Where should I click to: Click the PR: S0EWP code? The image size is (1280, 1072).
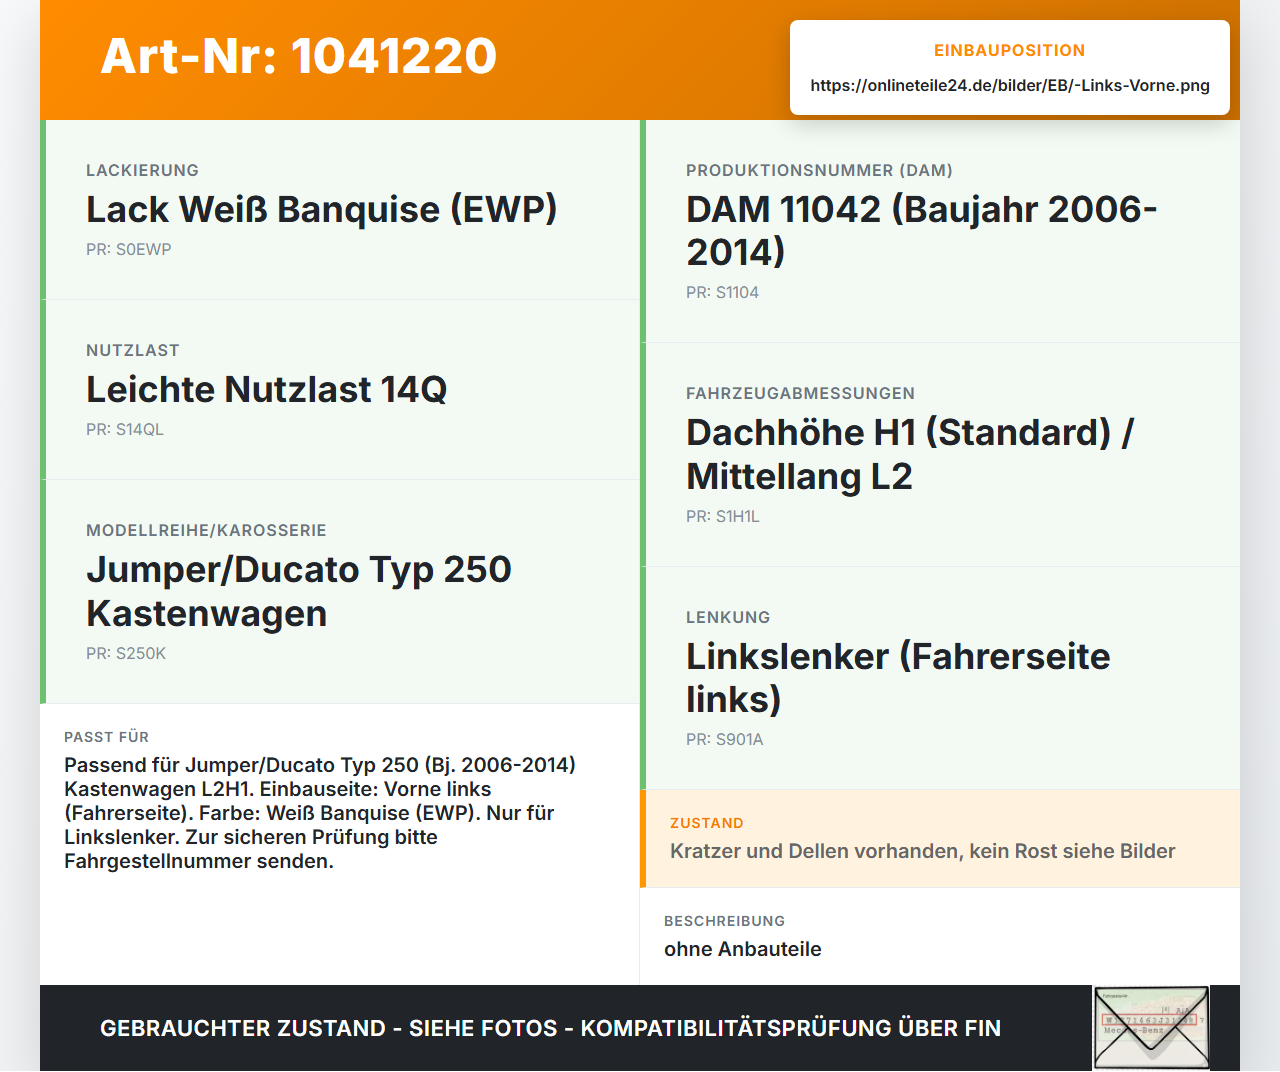point(128,249)
